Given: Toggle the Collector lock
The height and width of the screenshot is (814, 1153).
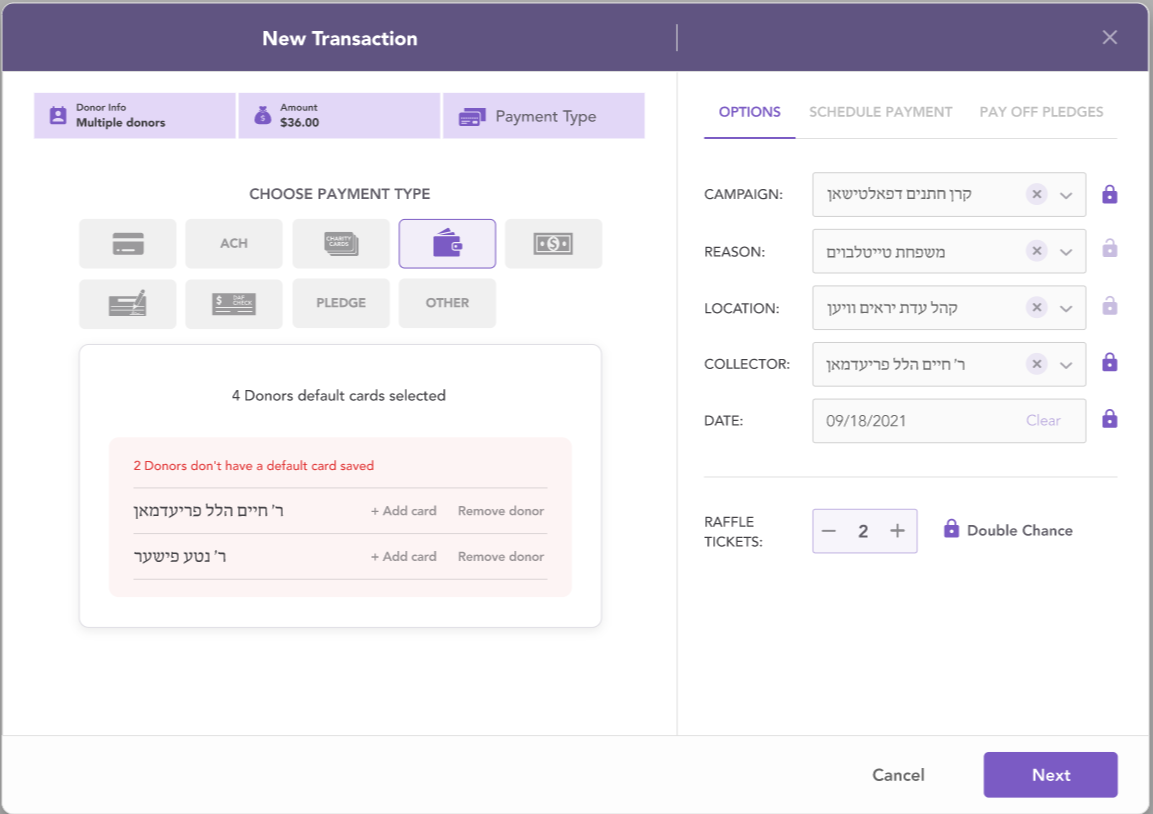Looking at the screenshot, I should click(x=1110, y=362).
